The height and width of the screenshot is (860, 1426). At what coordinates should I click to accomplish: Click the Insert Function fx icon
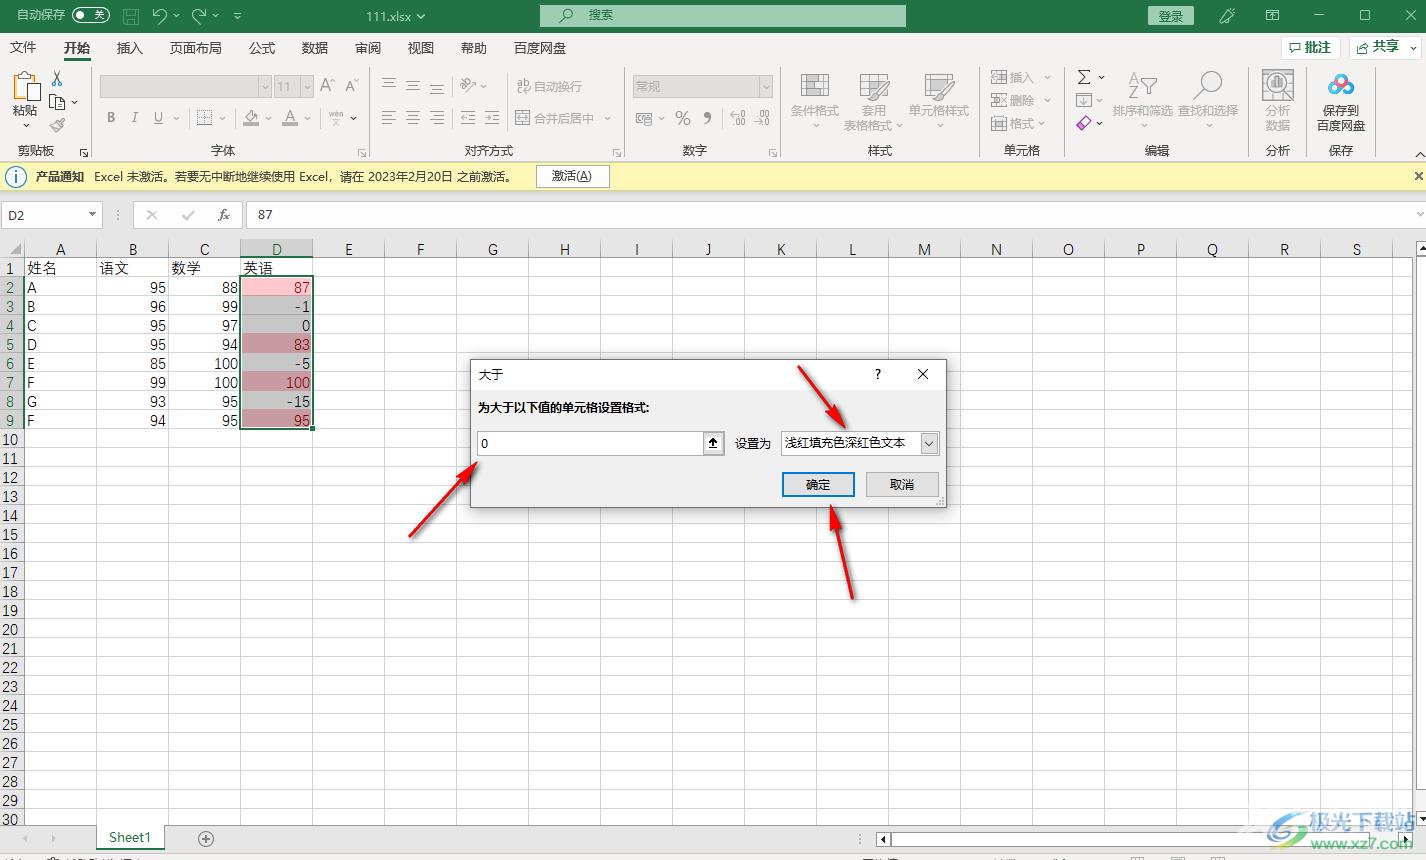(224, 215)
